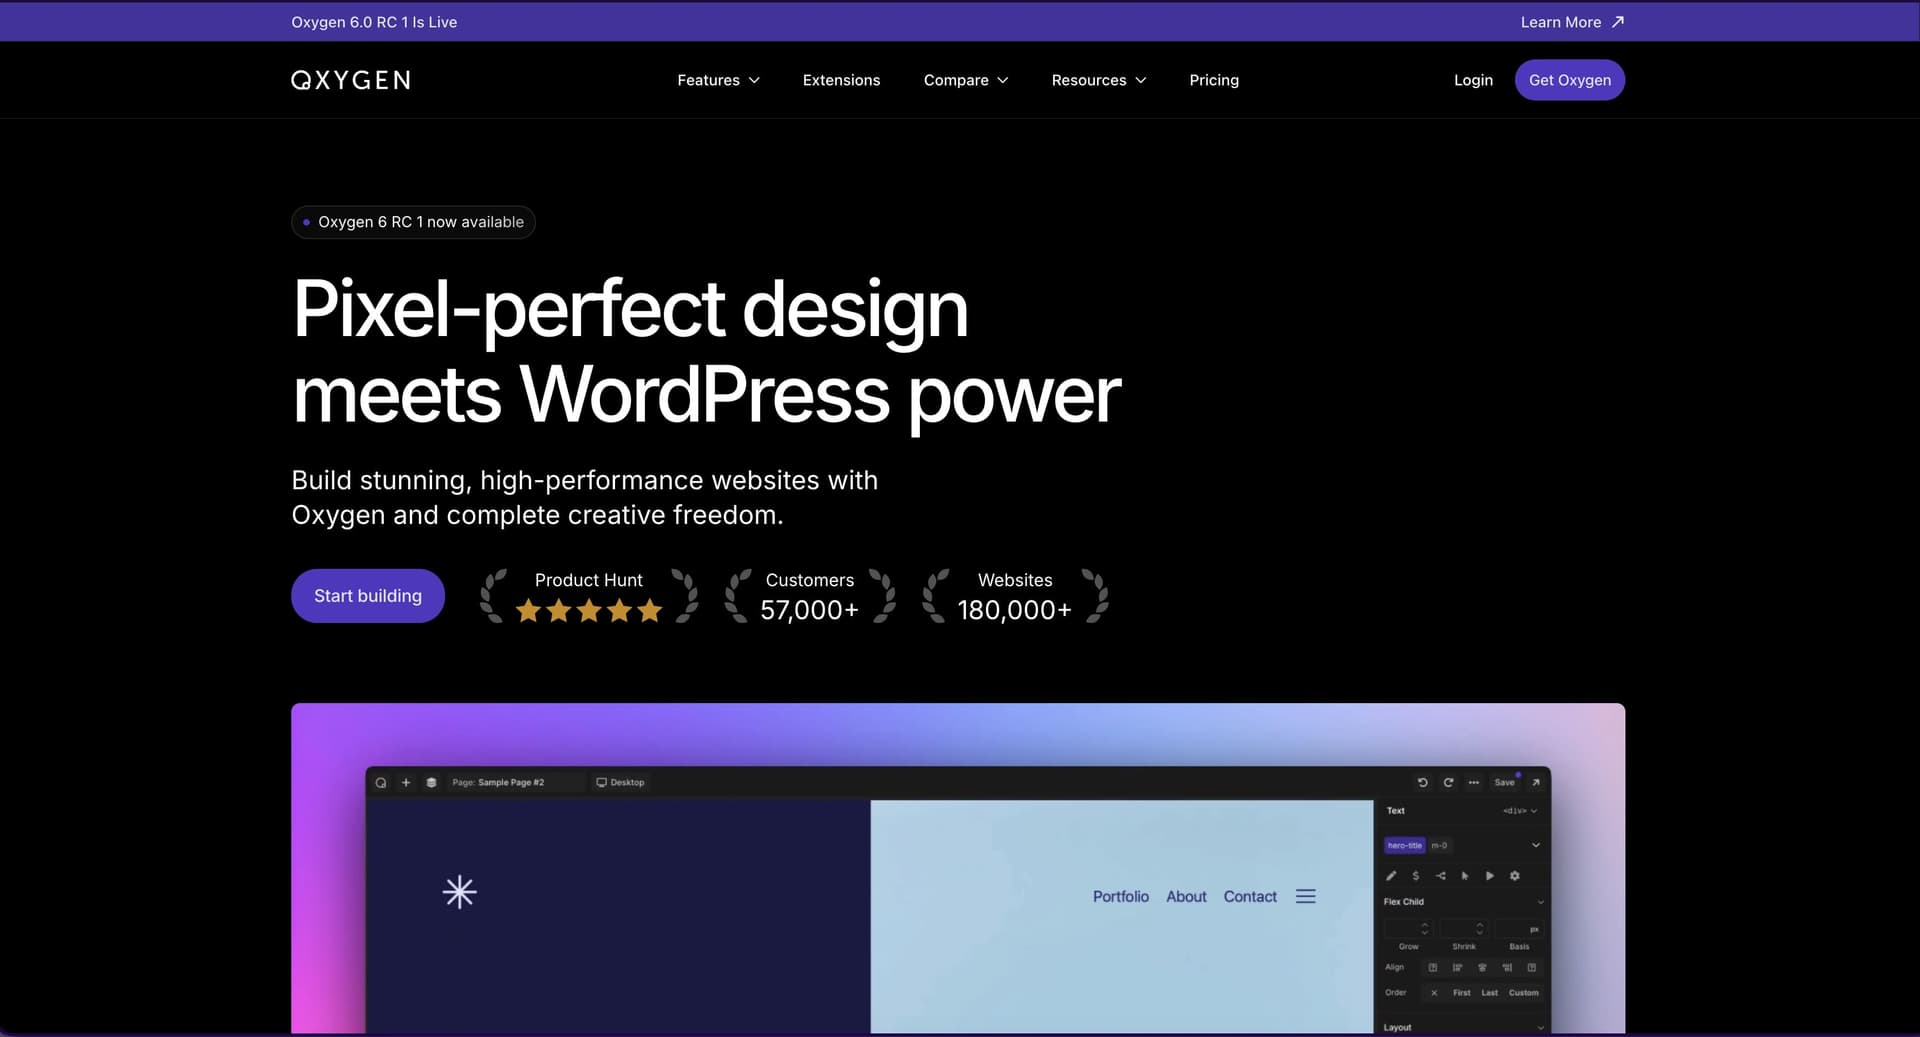
Task: Select the dollar-sign dynamic data icon
Action: [1415, 876]
